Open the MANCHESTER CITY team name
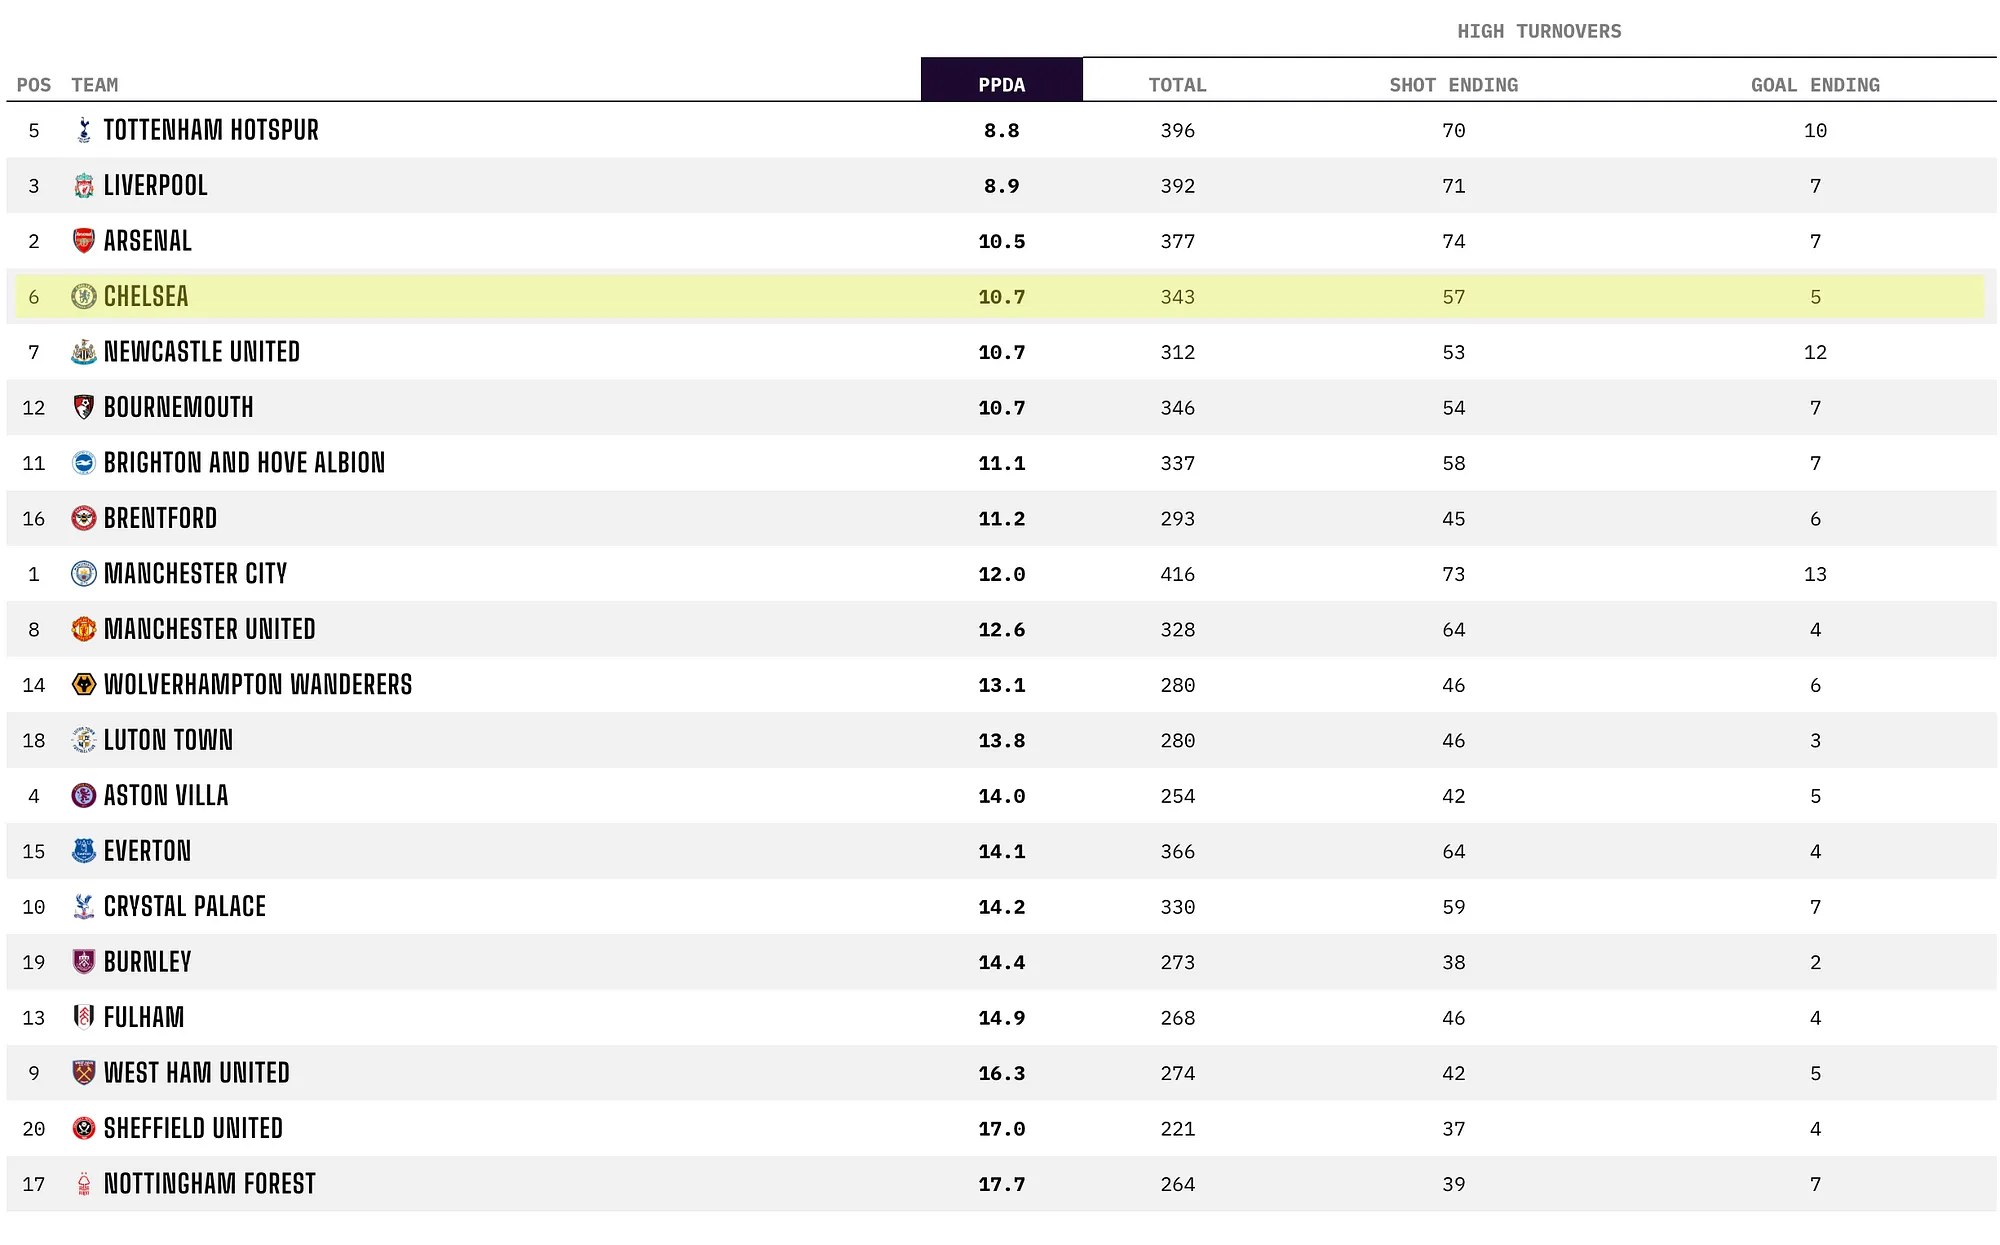2000x1245 pixels. point(195,574)
